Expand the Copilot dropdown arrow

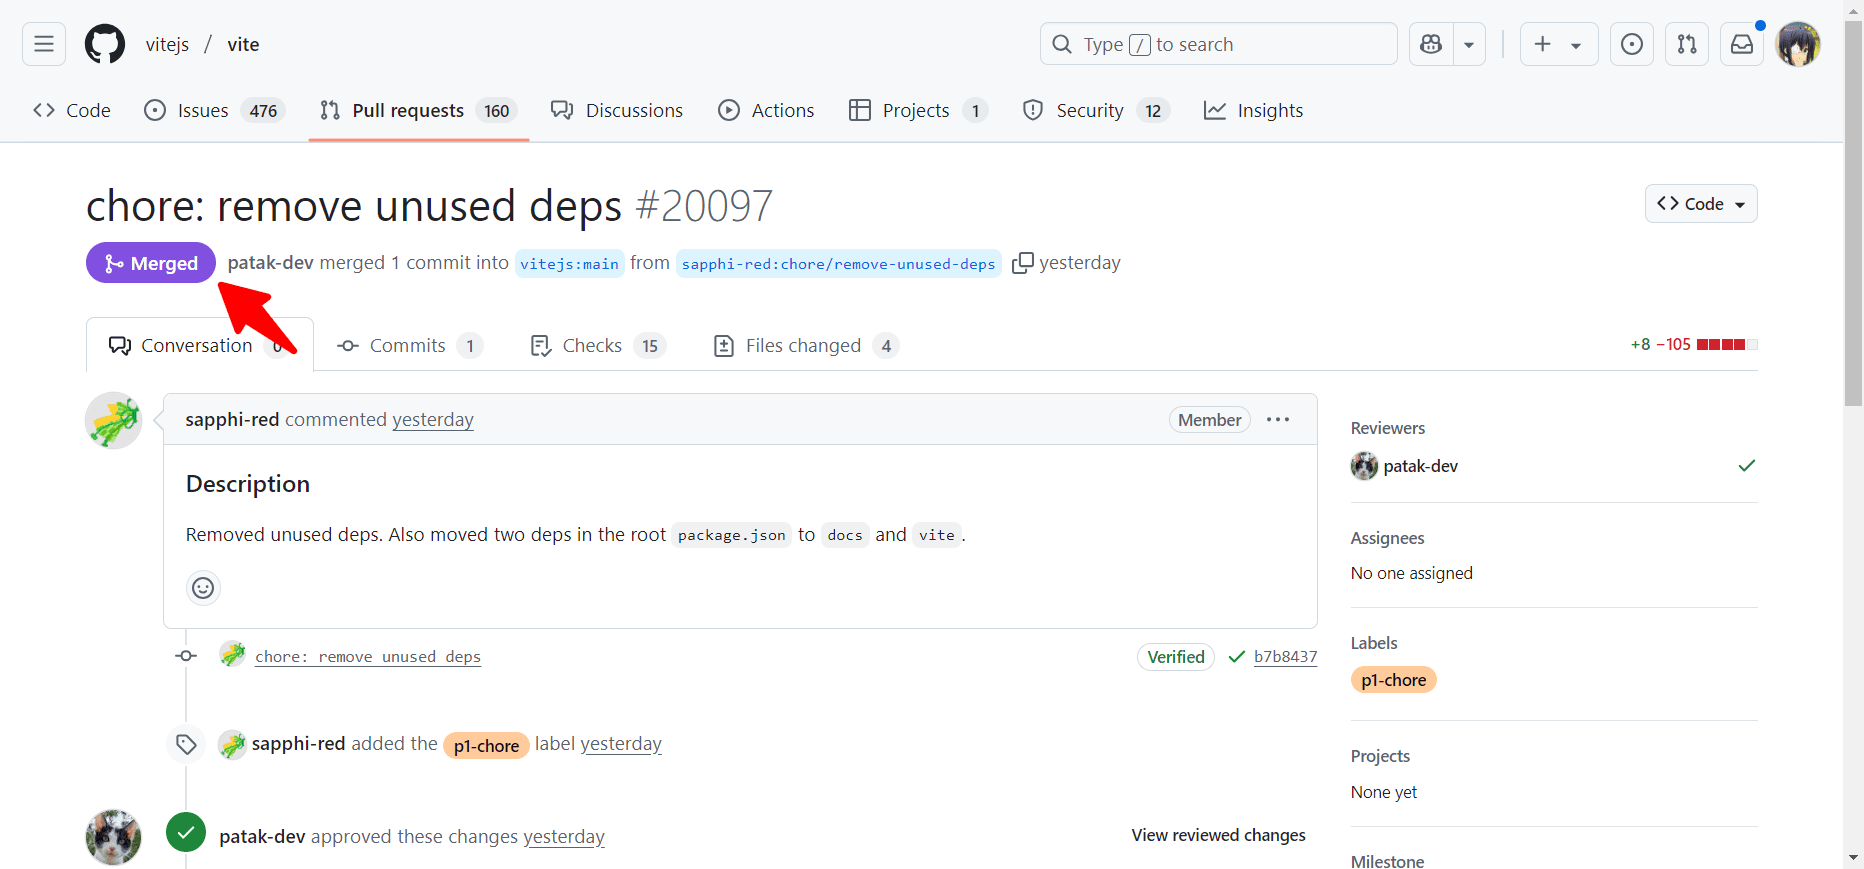point(1469,44)
